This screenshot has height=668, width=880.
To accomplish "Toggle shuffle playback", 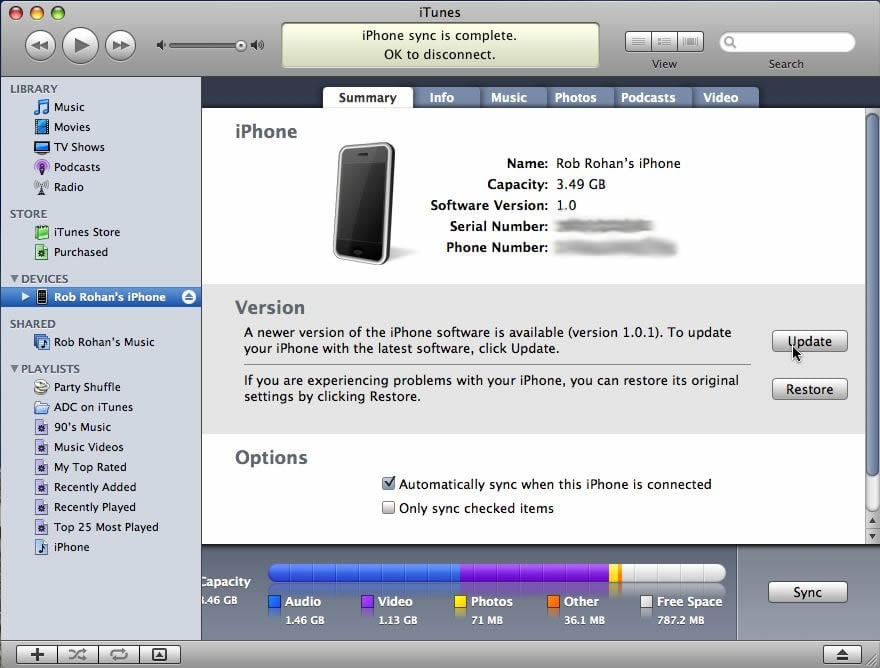I will point(77,655).
